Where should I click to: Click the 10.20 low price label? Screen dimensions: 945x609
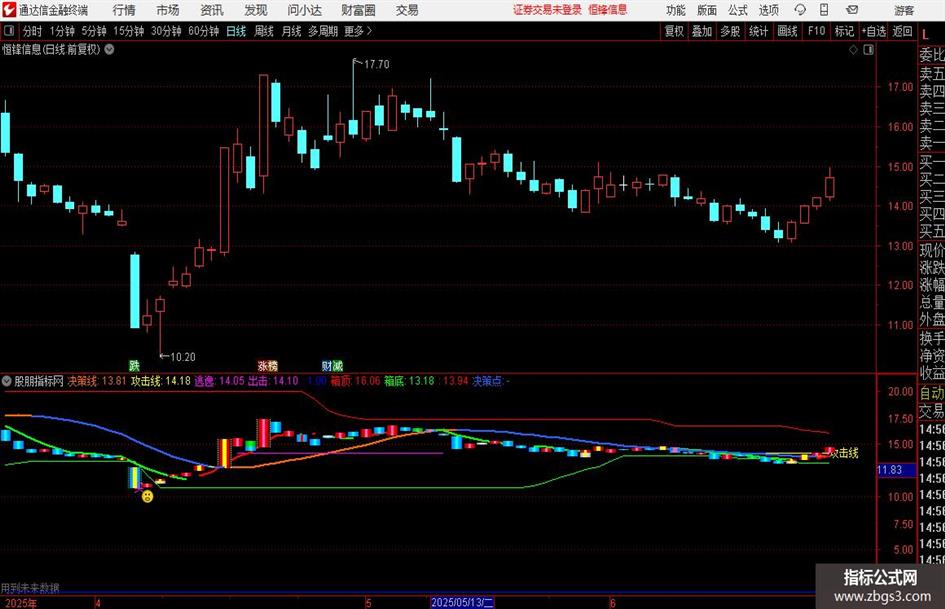click(183, 357)
